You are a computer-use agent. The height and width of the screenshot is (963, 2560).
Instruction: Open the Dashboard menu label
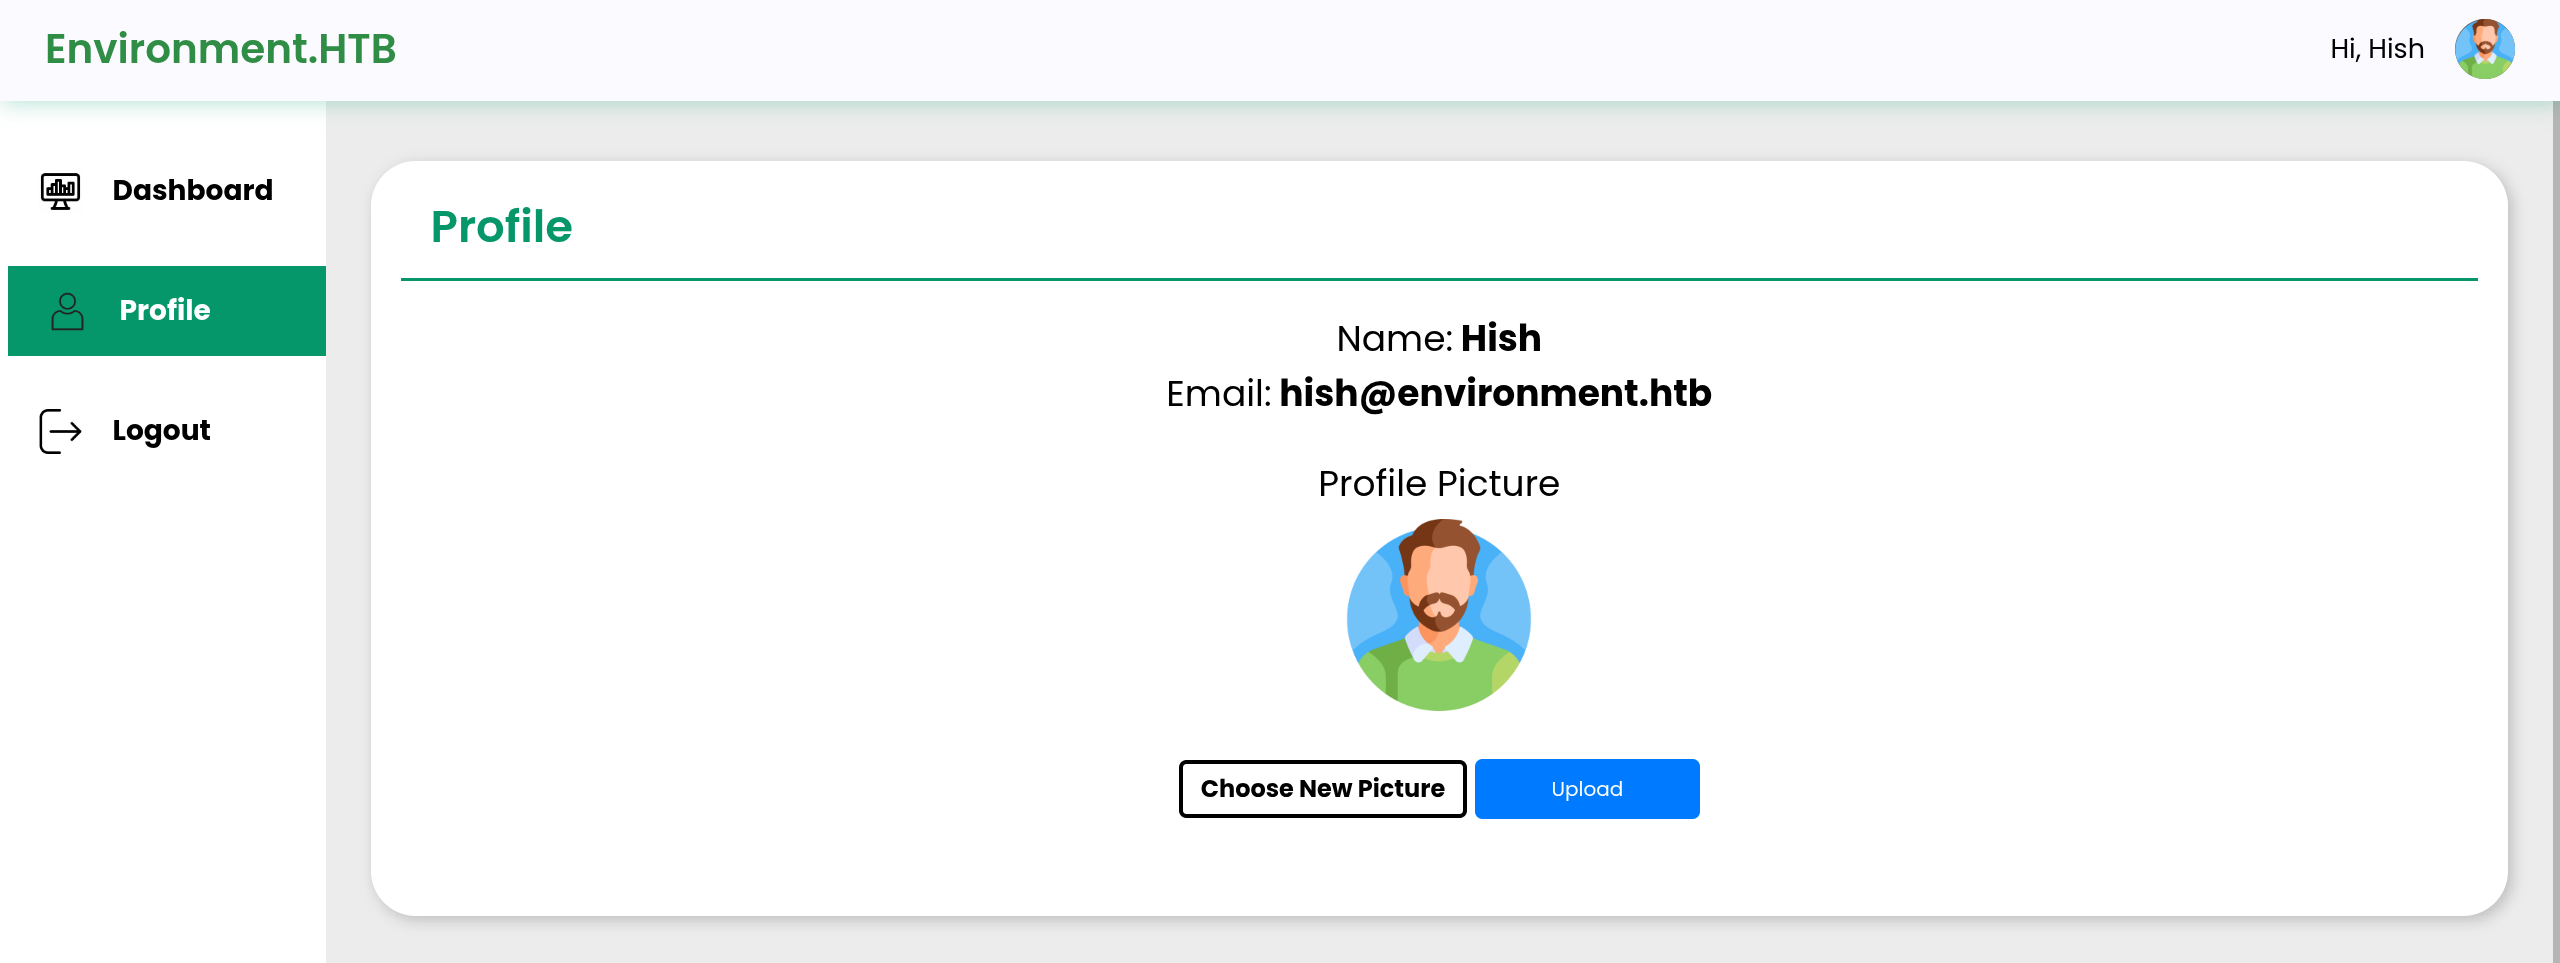(192, 190)
